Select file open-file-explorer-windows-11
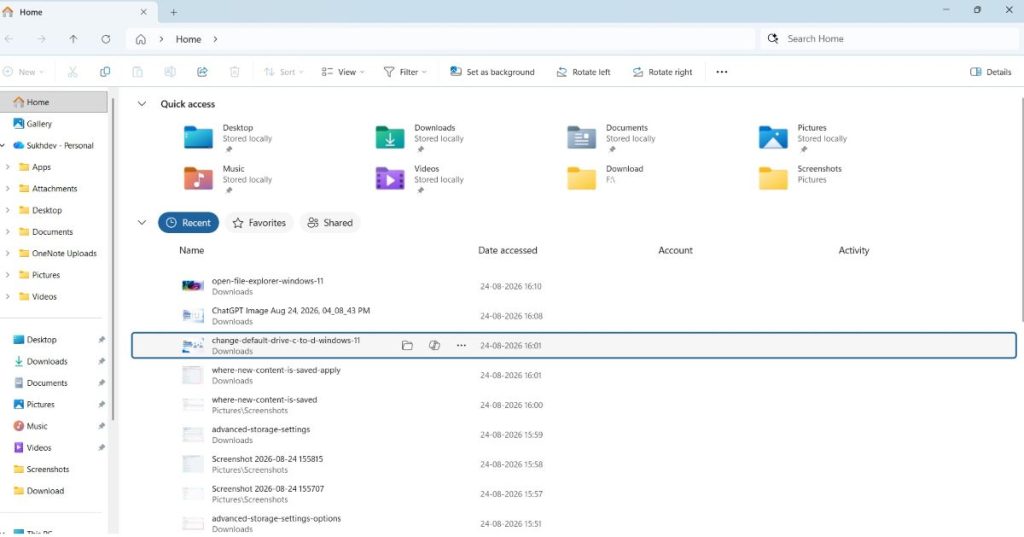 (573, 286)
